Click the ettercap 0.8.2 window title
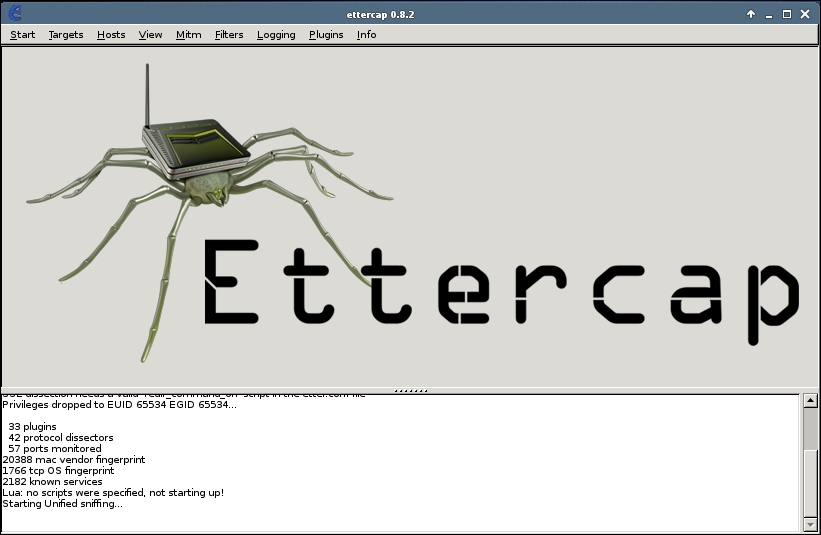The image size is (821, 535). [381, 15]
